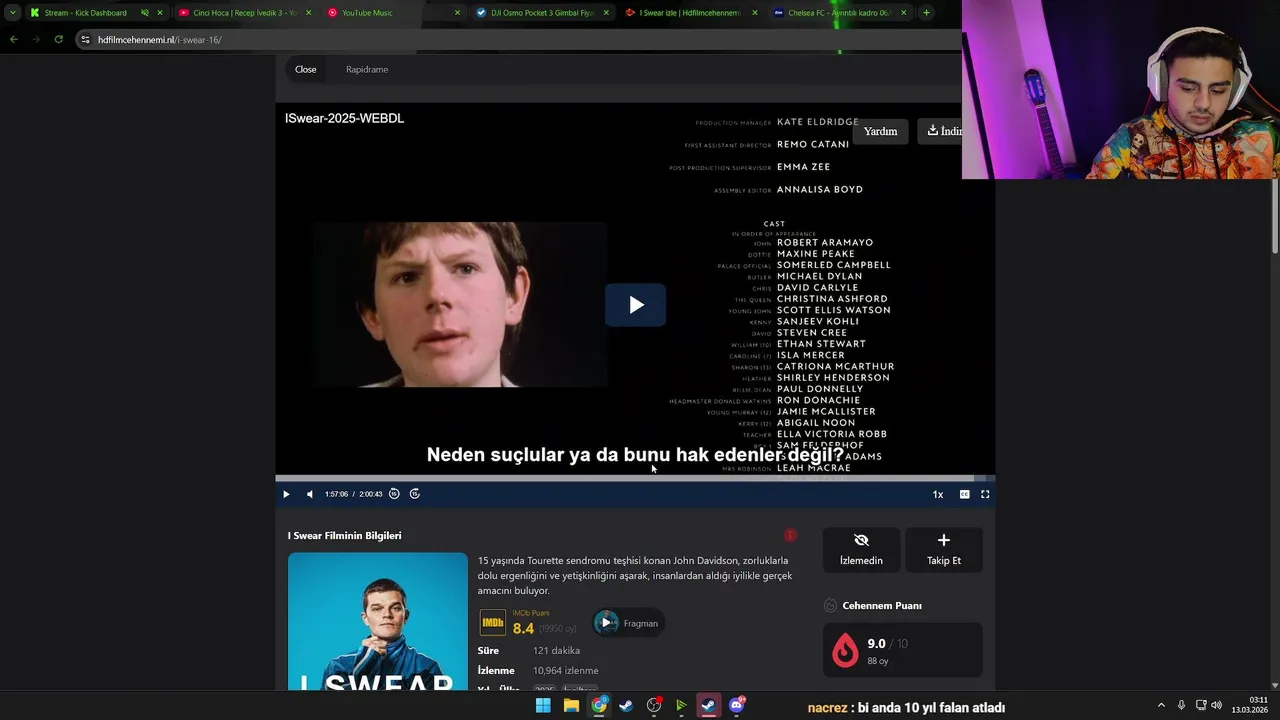Open the volume control in the system tray

[x=1217, y=705]
